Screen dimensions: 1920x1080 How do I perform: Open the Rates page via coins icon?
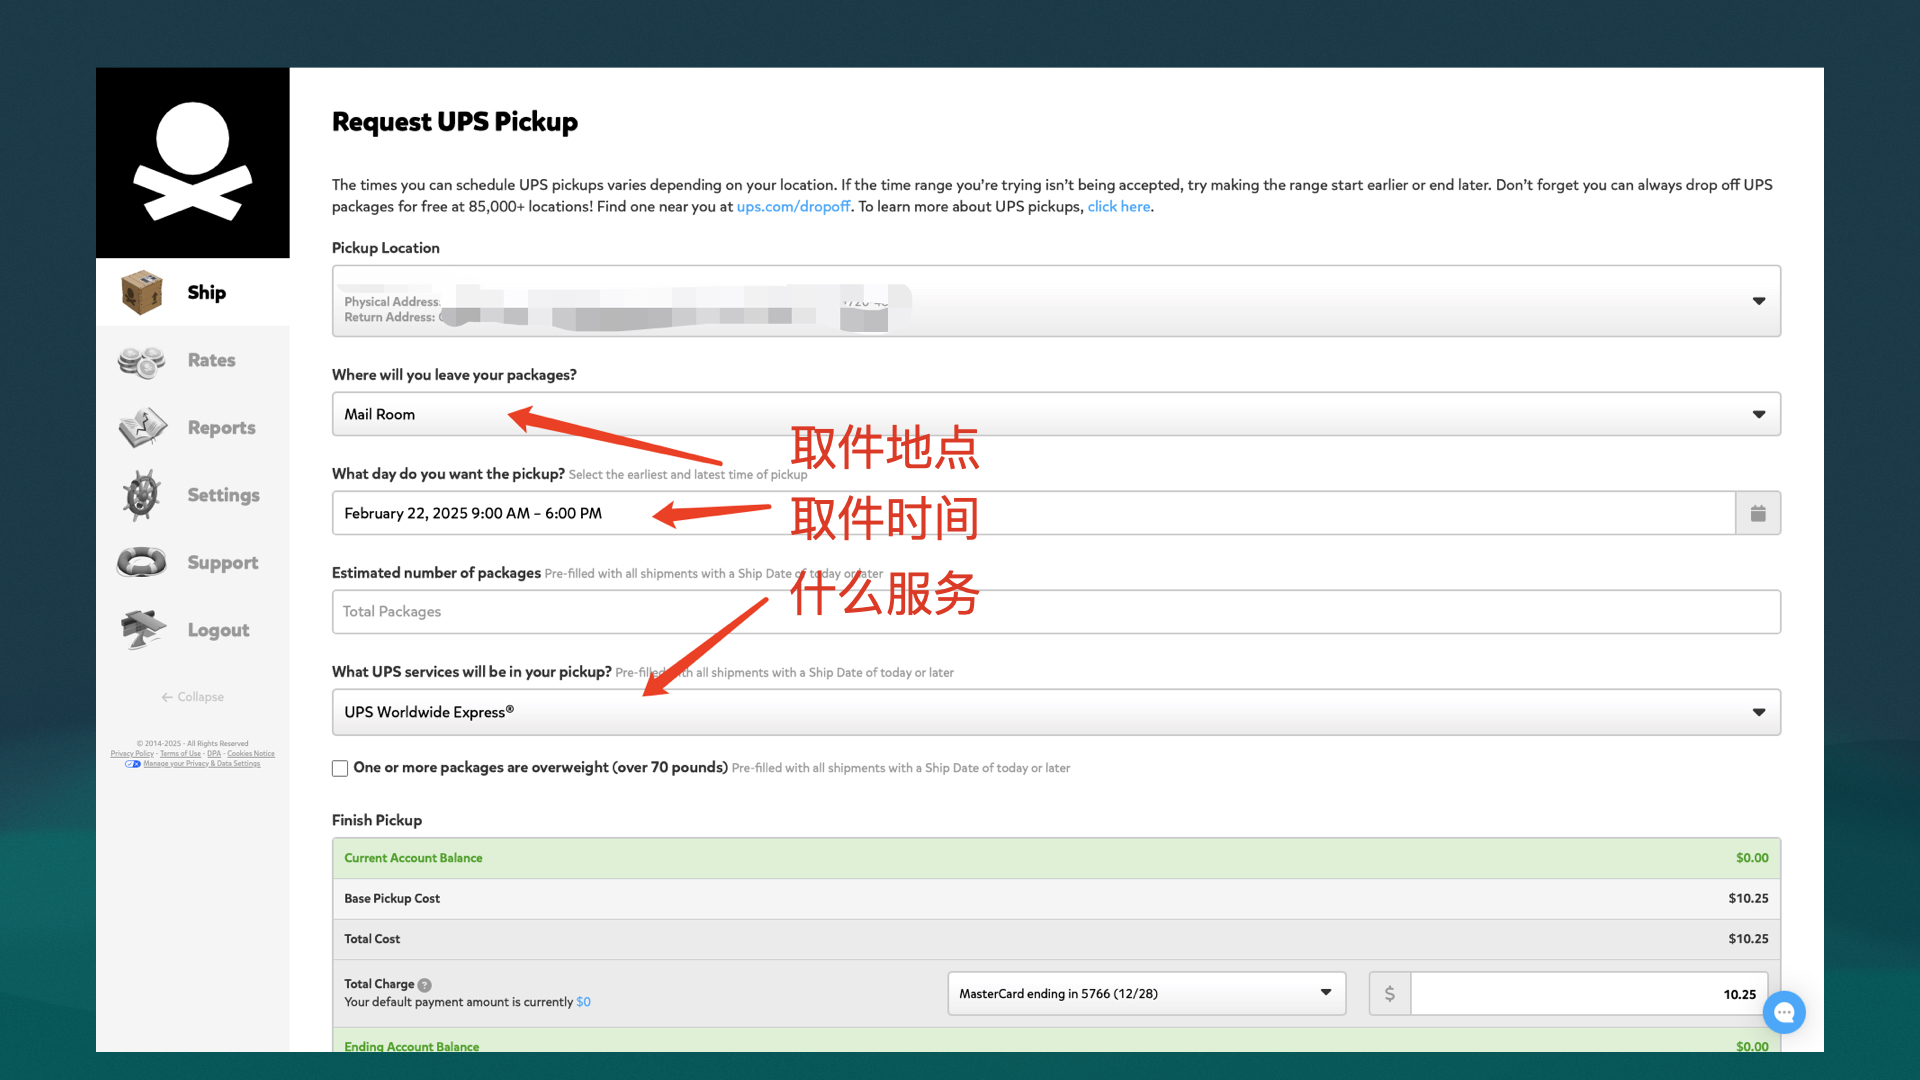[141, 361]
